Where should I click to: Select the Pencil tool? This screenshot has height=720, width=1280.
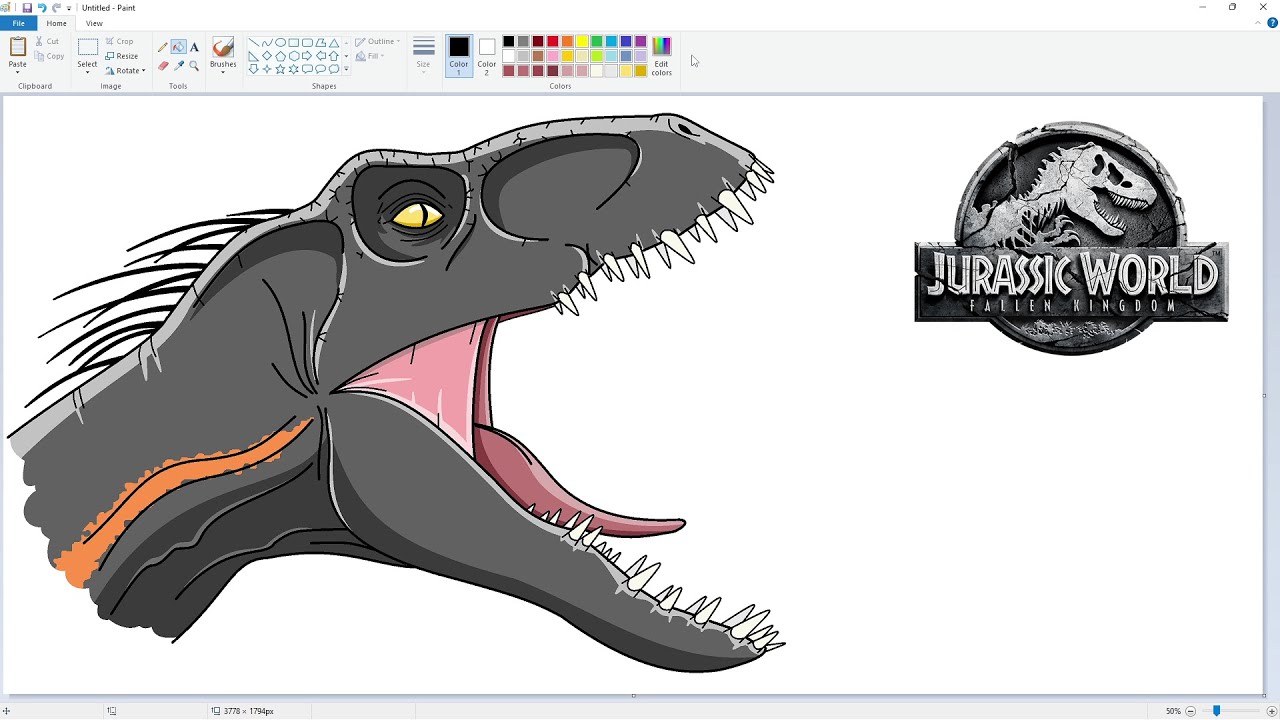163,47
